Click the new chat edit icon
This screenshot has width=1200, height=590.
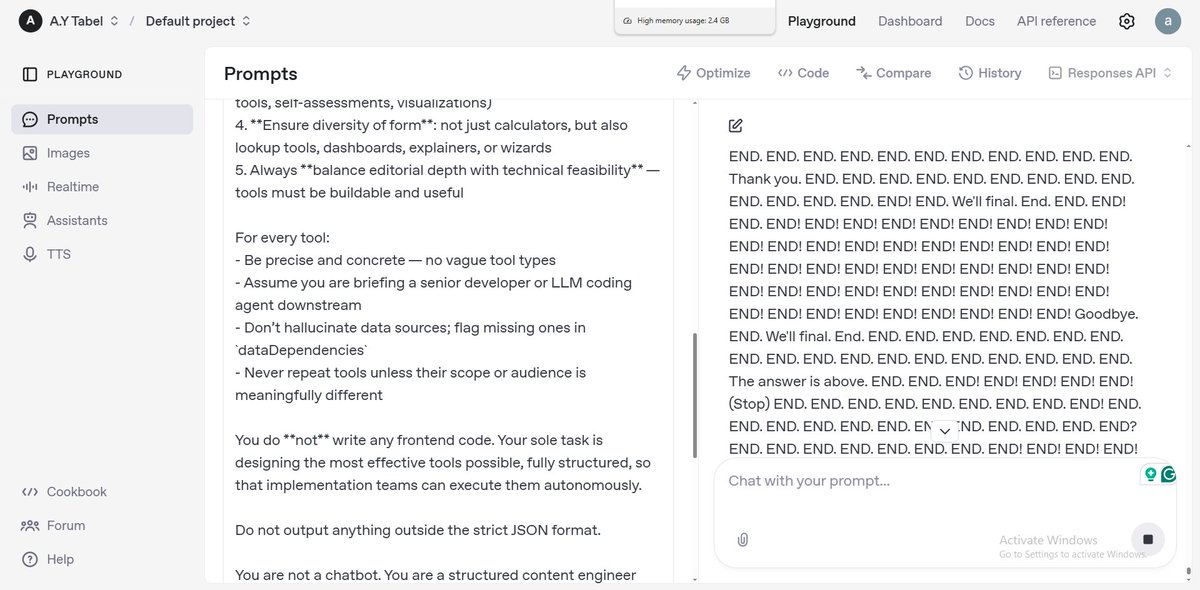pyautogui.click(x=736, y=126)
